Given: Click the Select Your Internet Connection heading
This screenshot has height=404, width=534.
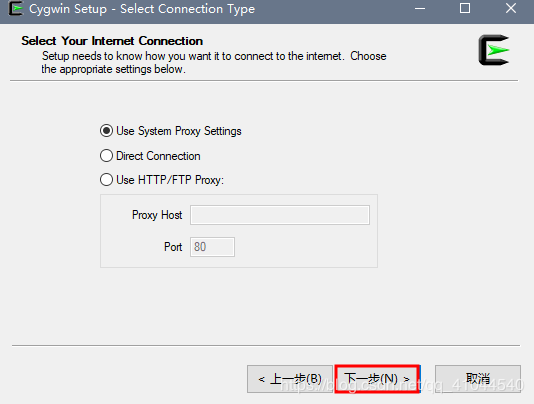Looking at the screenshot, I should 112,41.
